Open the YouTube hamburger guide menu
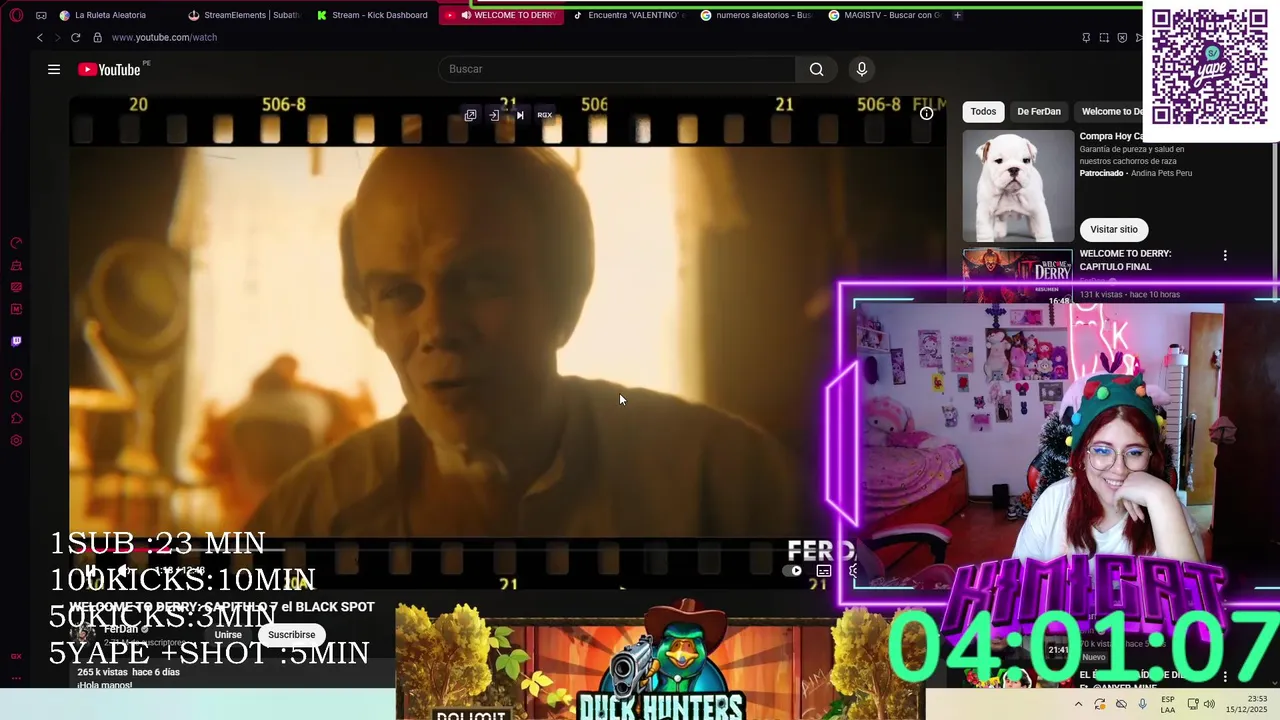The height and width of the screenshot is (720, 1280). 54,69
